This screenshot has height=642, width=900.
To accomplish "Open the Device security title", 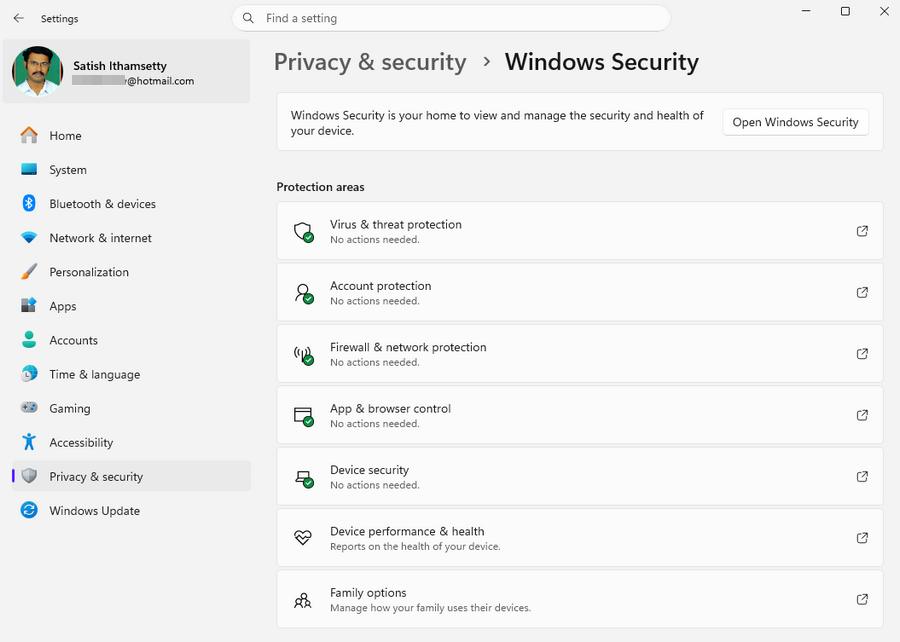I will 369,470.
